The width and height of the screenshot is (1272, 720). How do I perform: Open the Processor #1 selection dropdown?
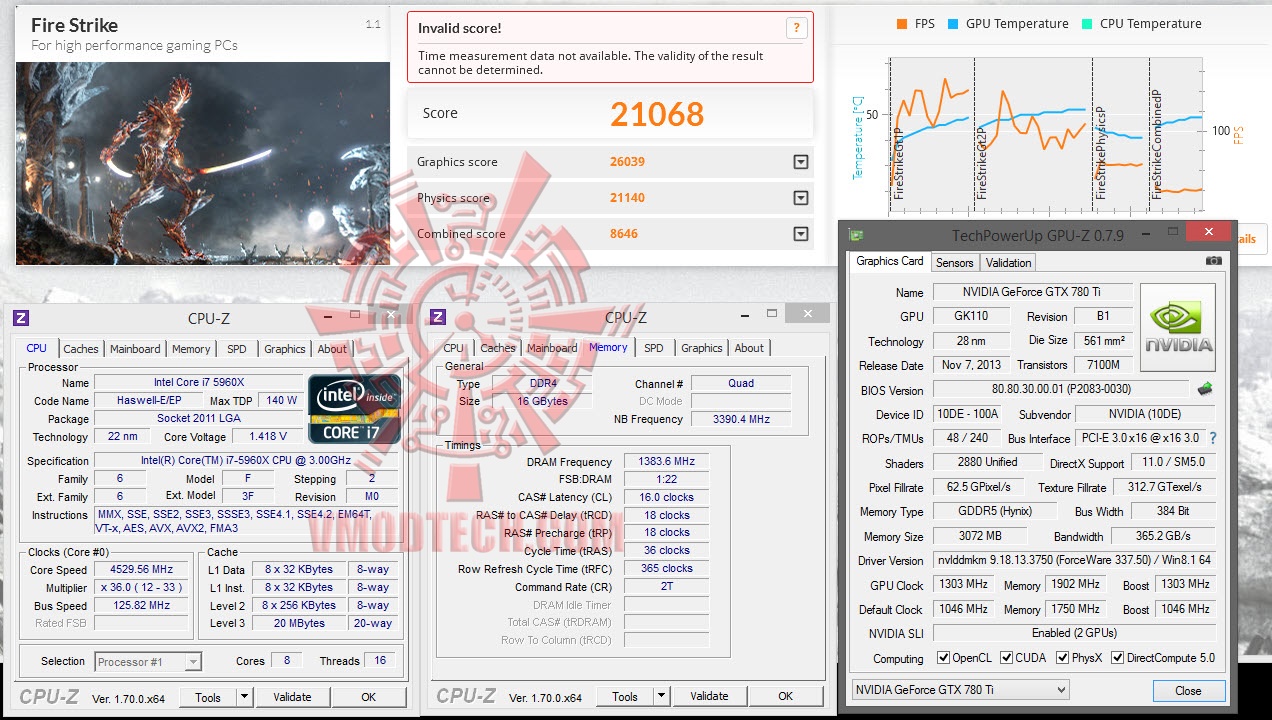(148, 661)
